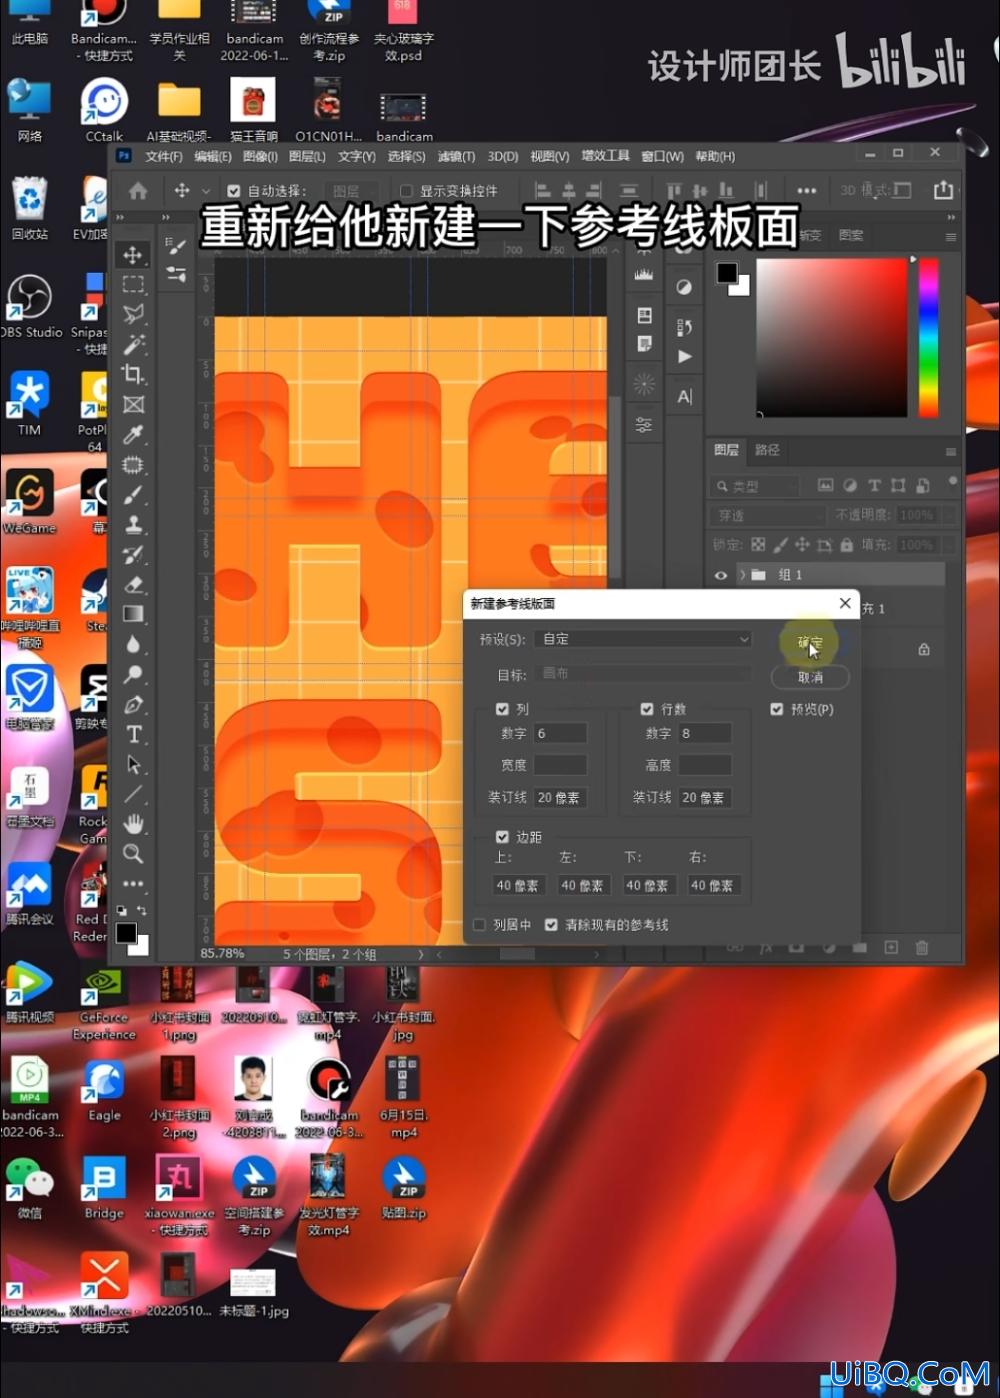The width and height of the screenshot is (1000, 1398).
Task: Click the 确定 button
Action: click(810, 643)
